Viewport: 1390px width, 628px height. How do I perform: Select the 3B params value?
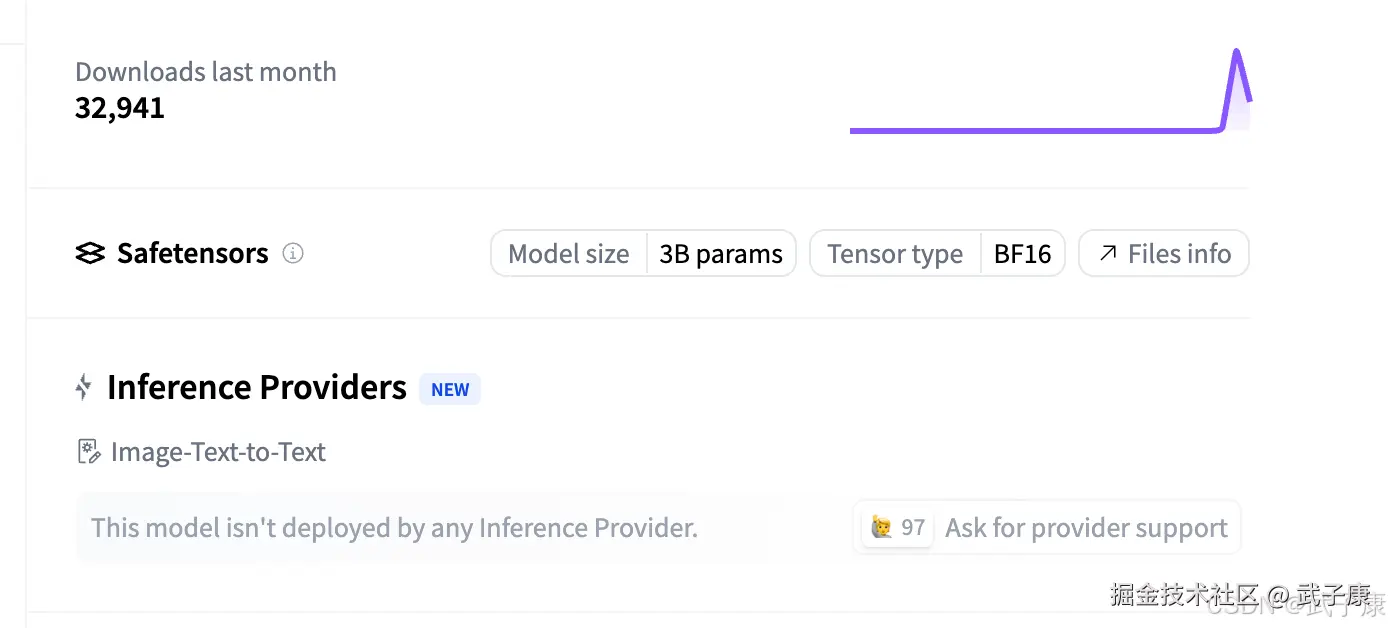(x=721, y=254)
